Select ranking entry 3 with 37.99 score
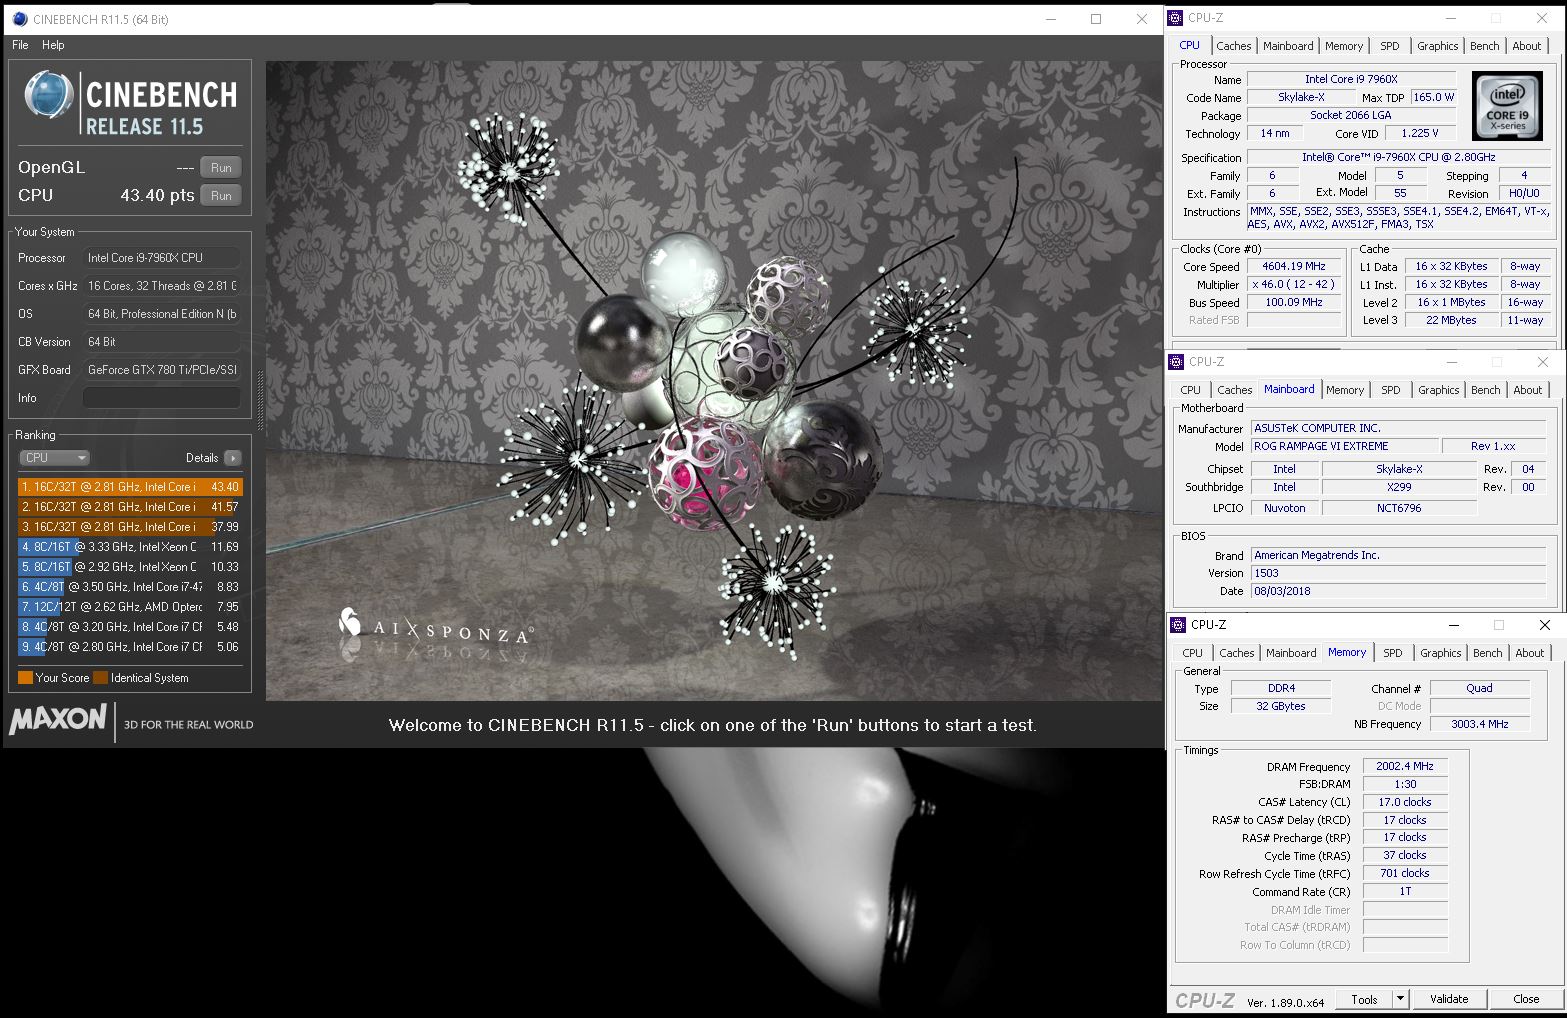This screenshot has width=1567, height=1018. point(130,527)
